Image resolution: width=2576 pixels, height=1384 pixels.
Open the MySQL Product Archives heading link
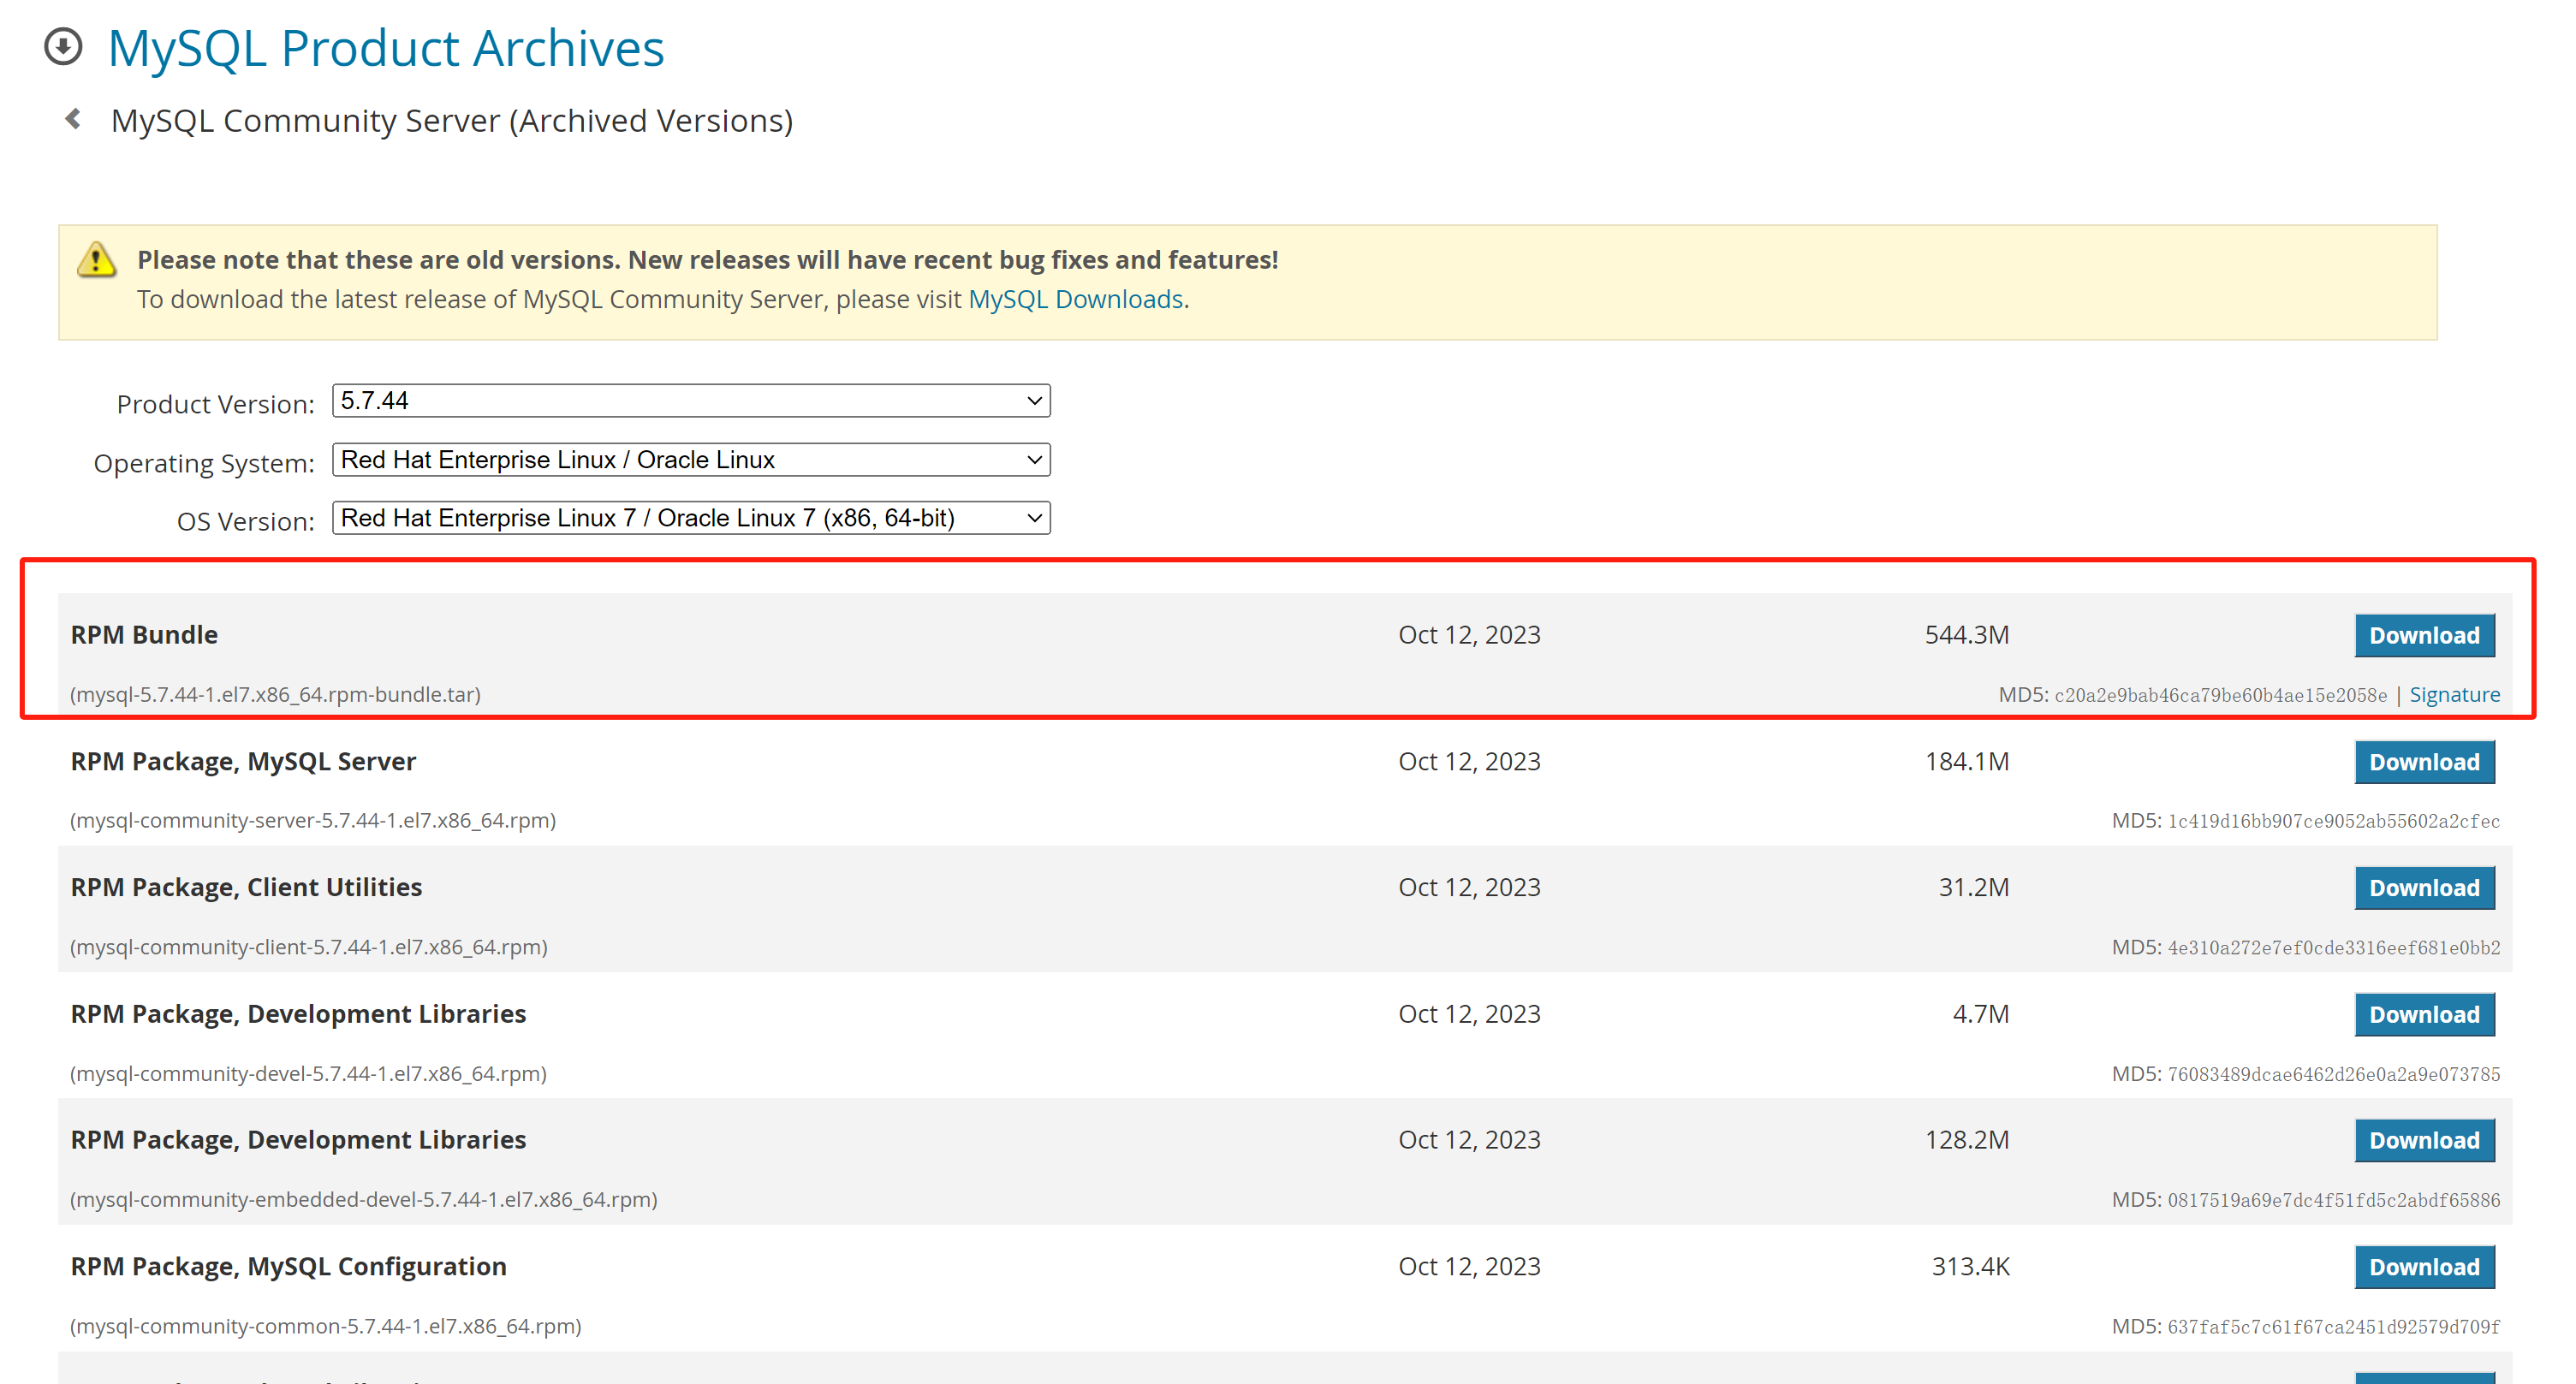385,48
